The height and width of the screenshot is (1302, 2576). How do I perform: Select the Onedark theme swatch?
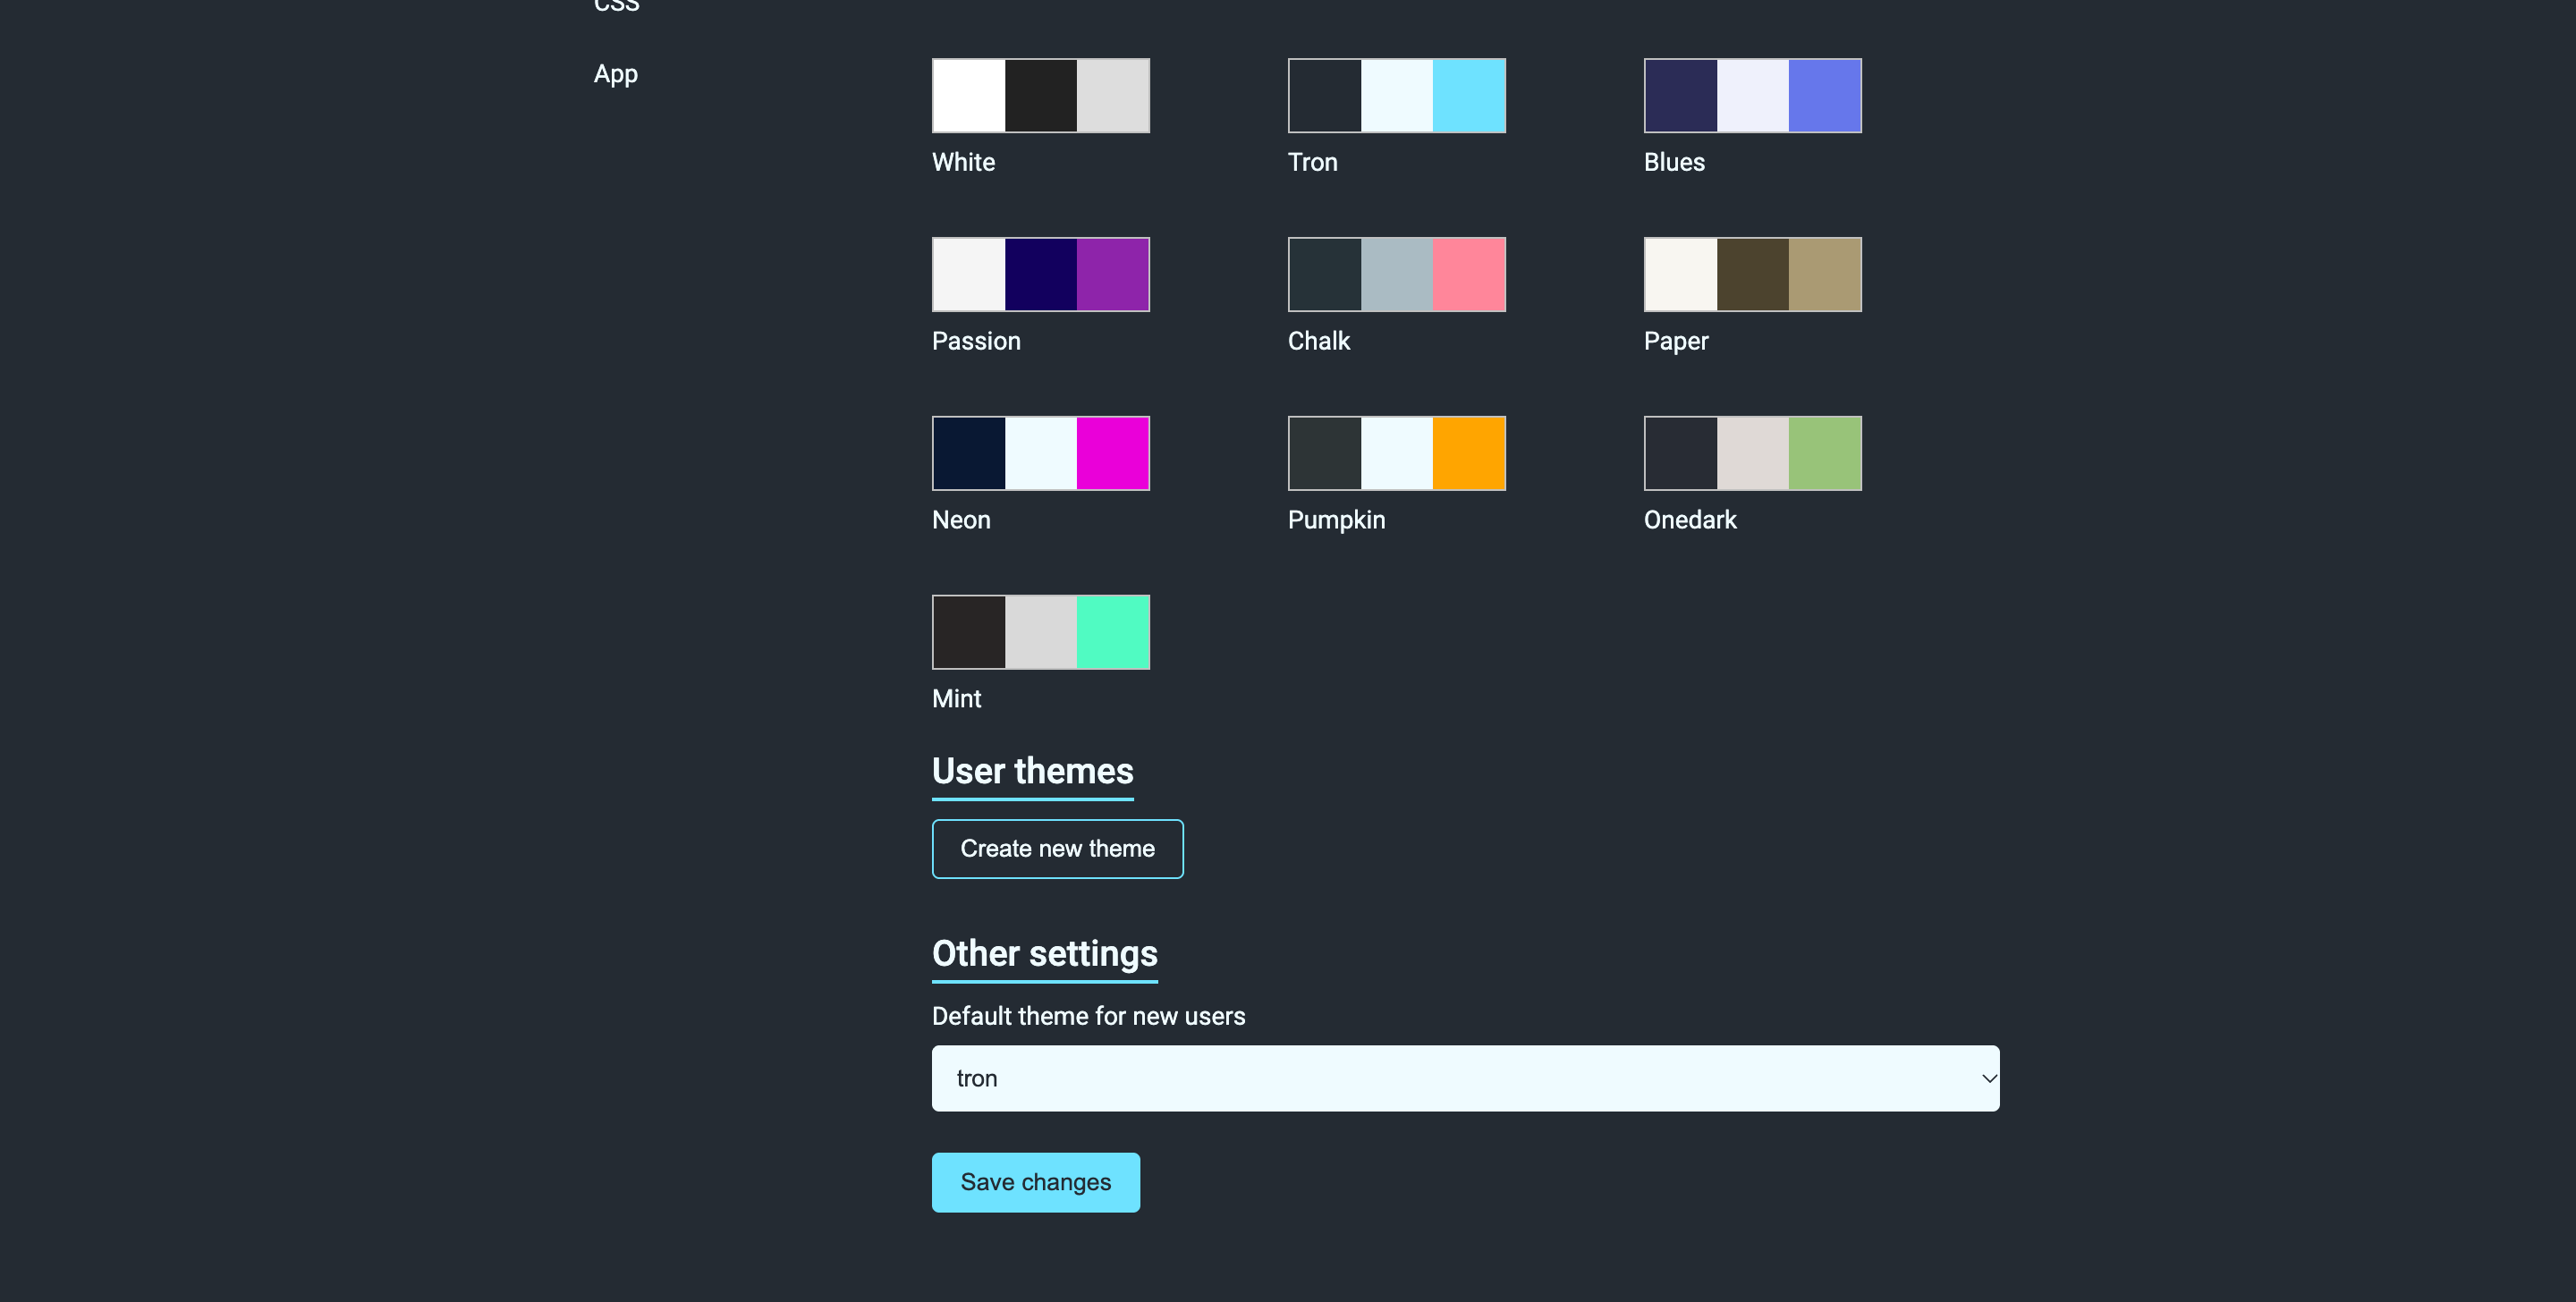[1753, 453]
